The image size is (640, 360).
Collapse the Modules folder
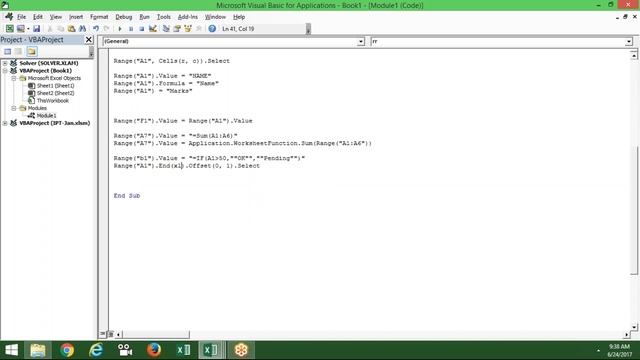click(x=14, y=108)
